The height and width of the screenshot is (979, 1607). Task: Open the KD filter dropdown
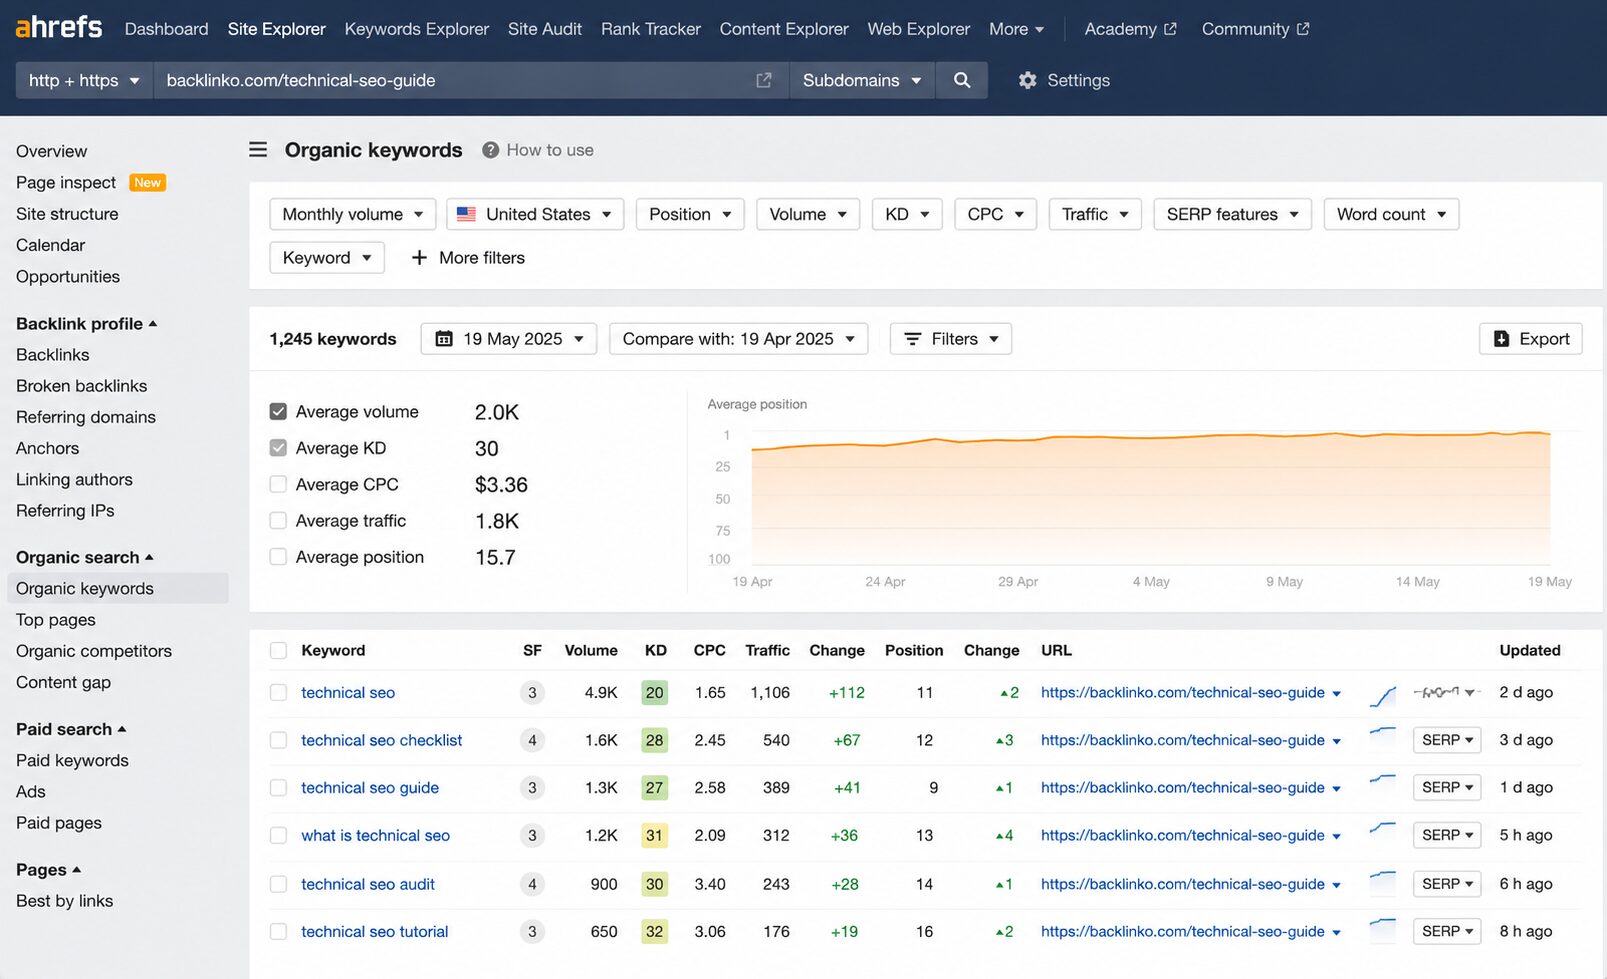907,214
